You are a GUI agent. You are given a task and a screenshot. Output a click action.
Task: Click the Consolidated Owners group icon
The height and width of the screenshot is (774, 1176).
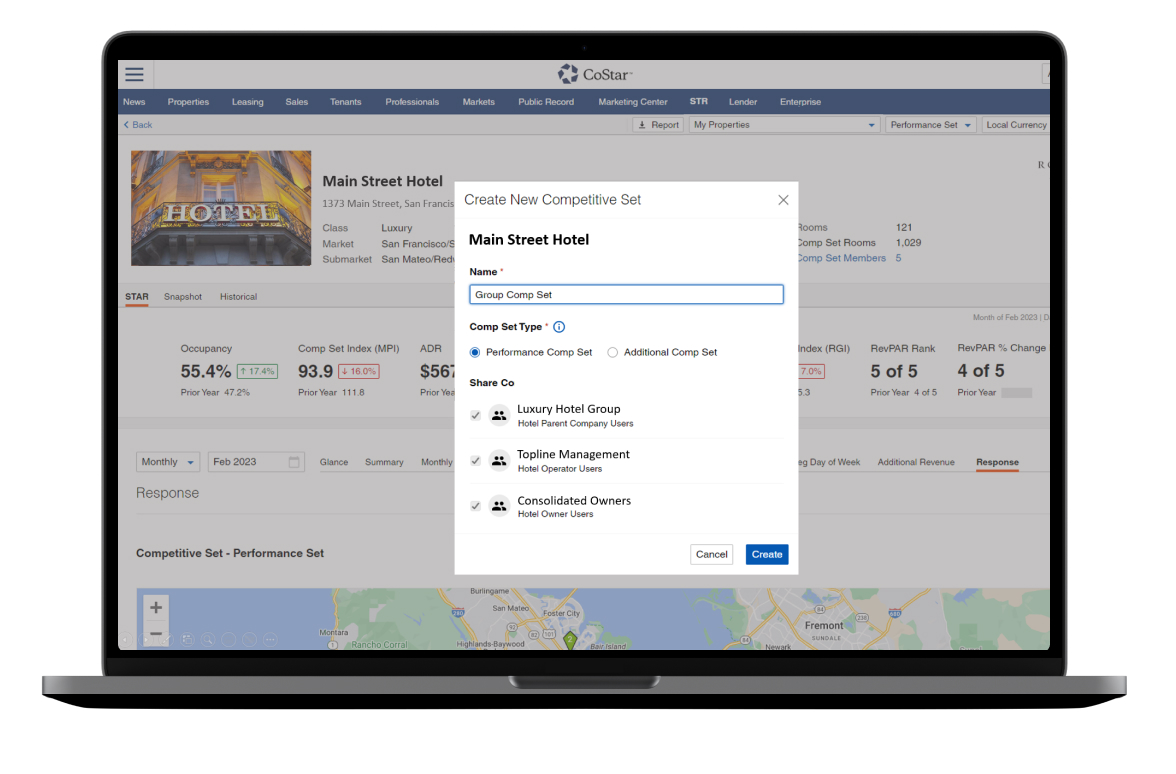coord(499,507)
